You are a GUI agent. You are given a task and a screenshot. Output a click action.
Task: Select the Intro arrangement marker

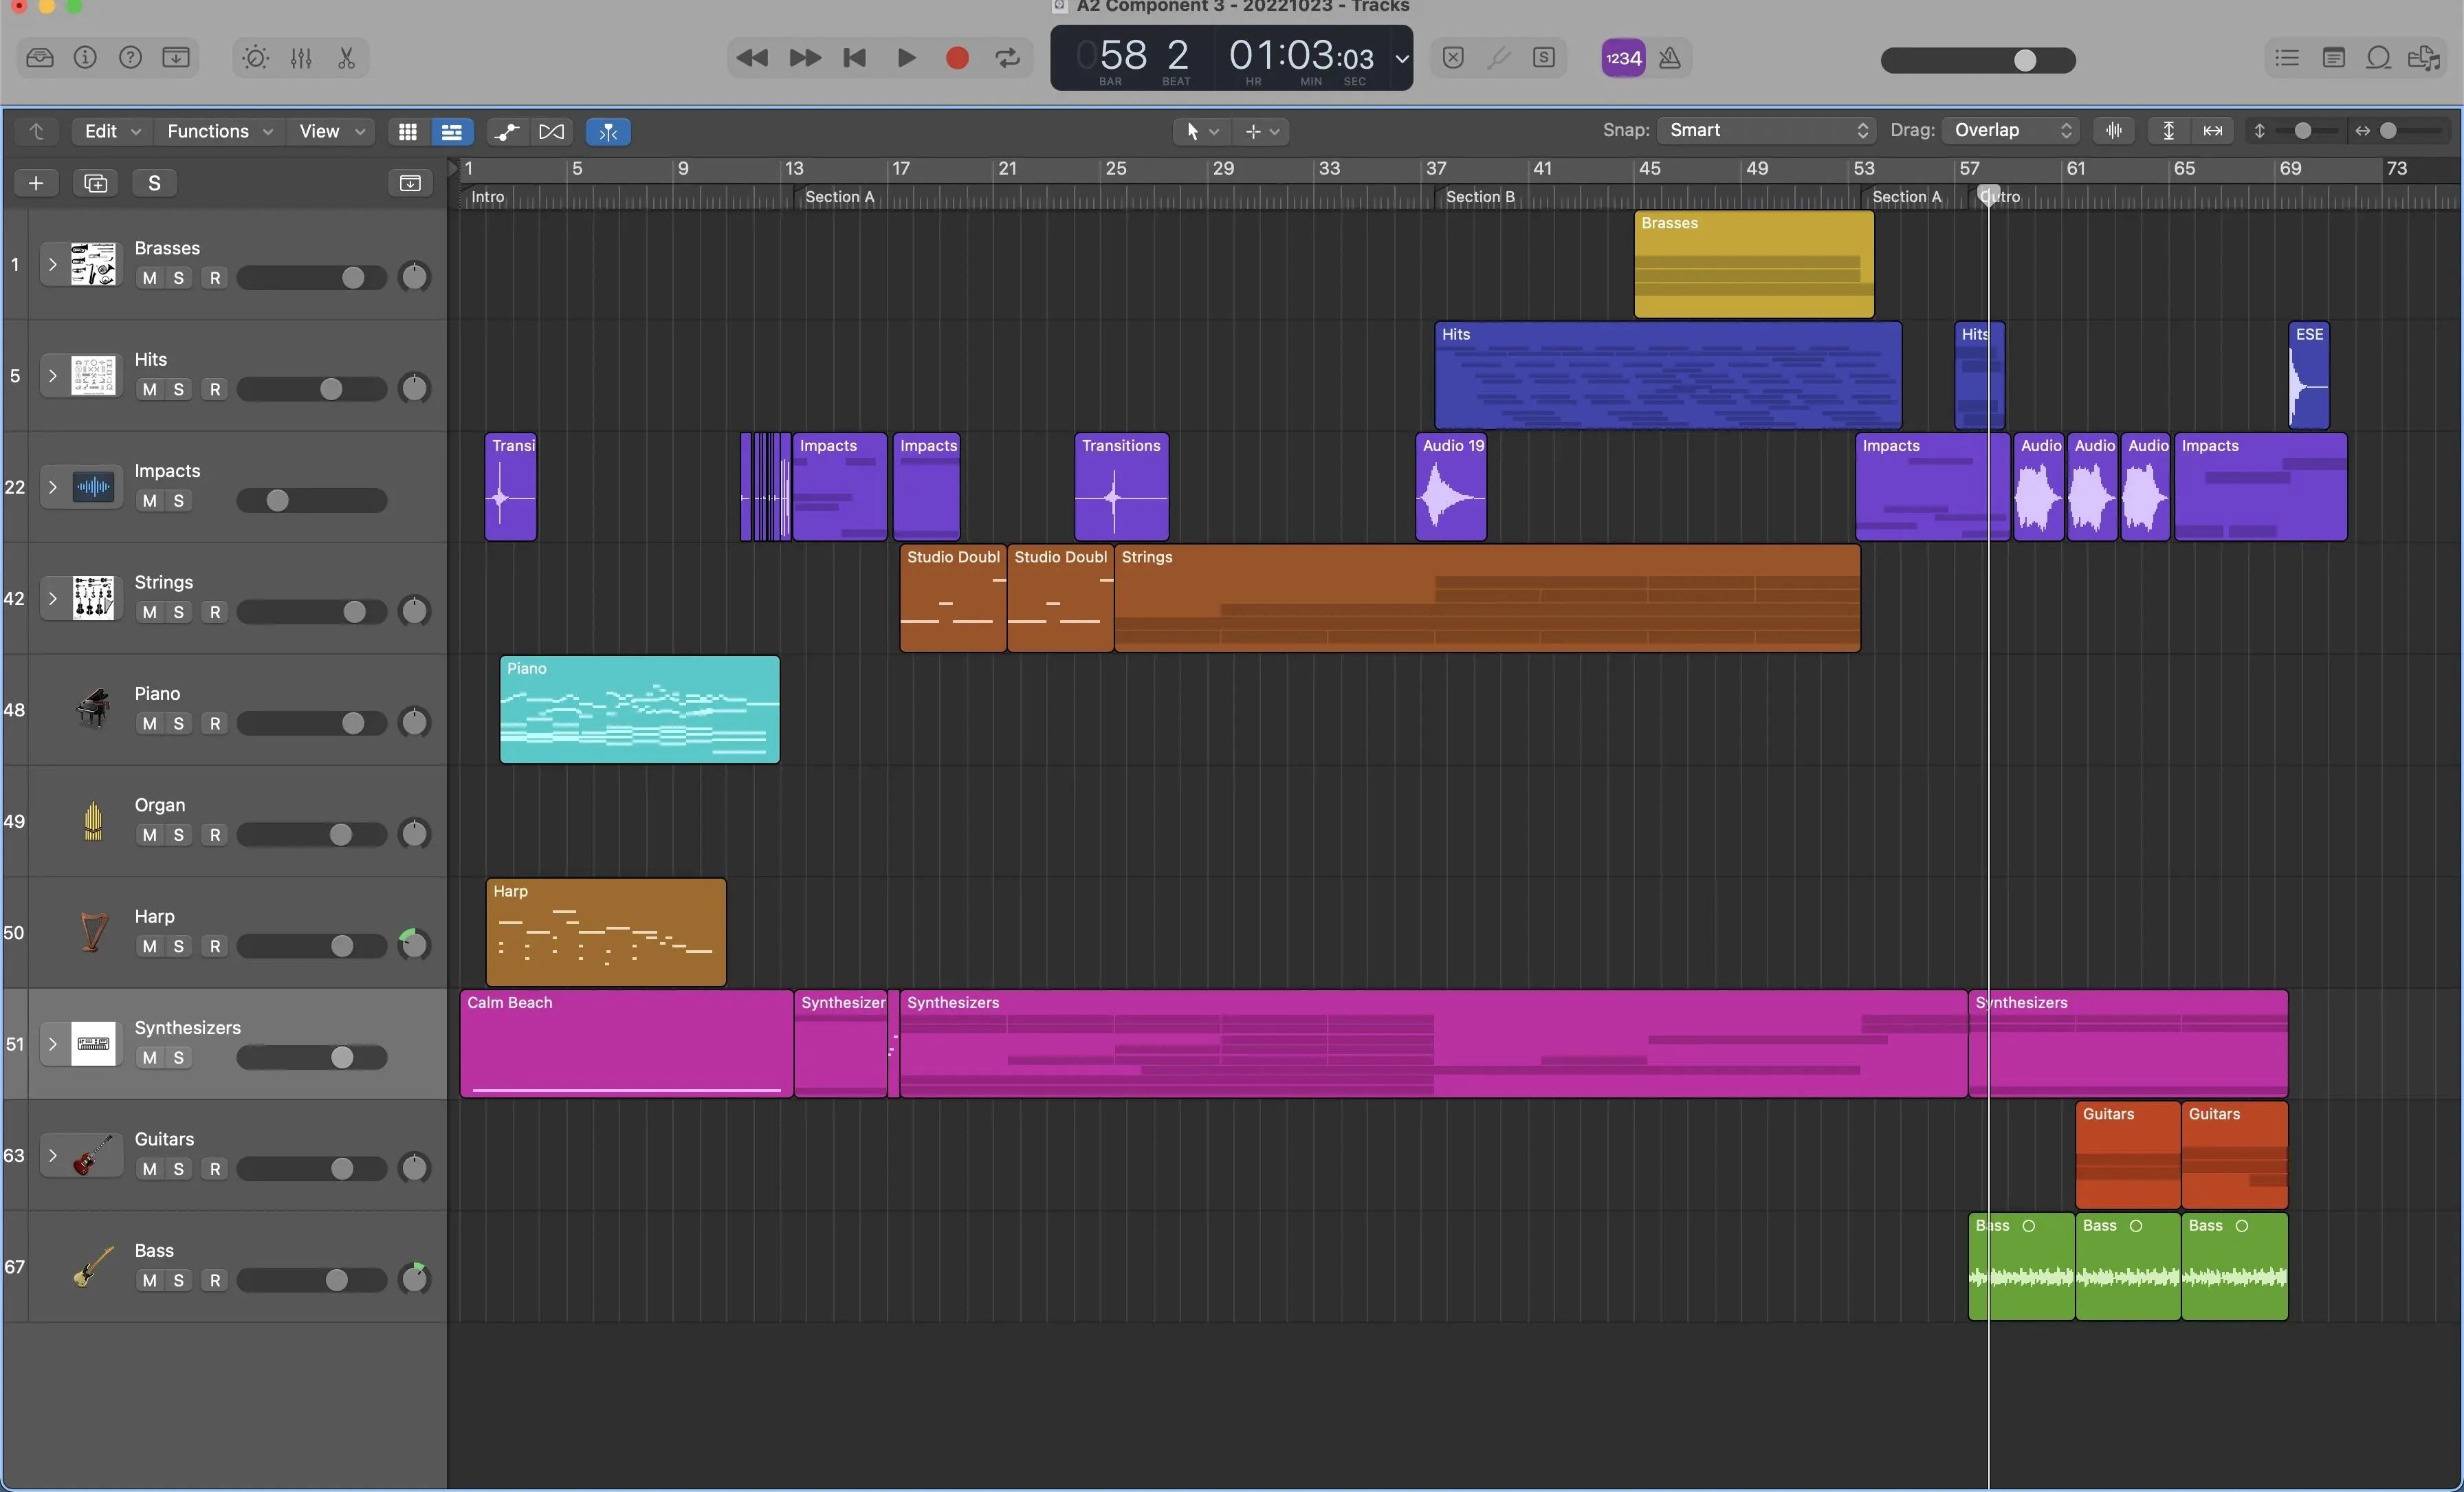point(488,197)
